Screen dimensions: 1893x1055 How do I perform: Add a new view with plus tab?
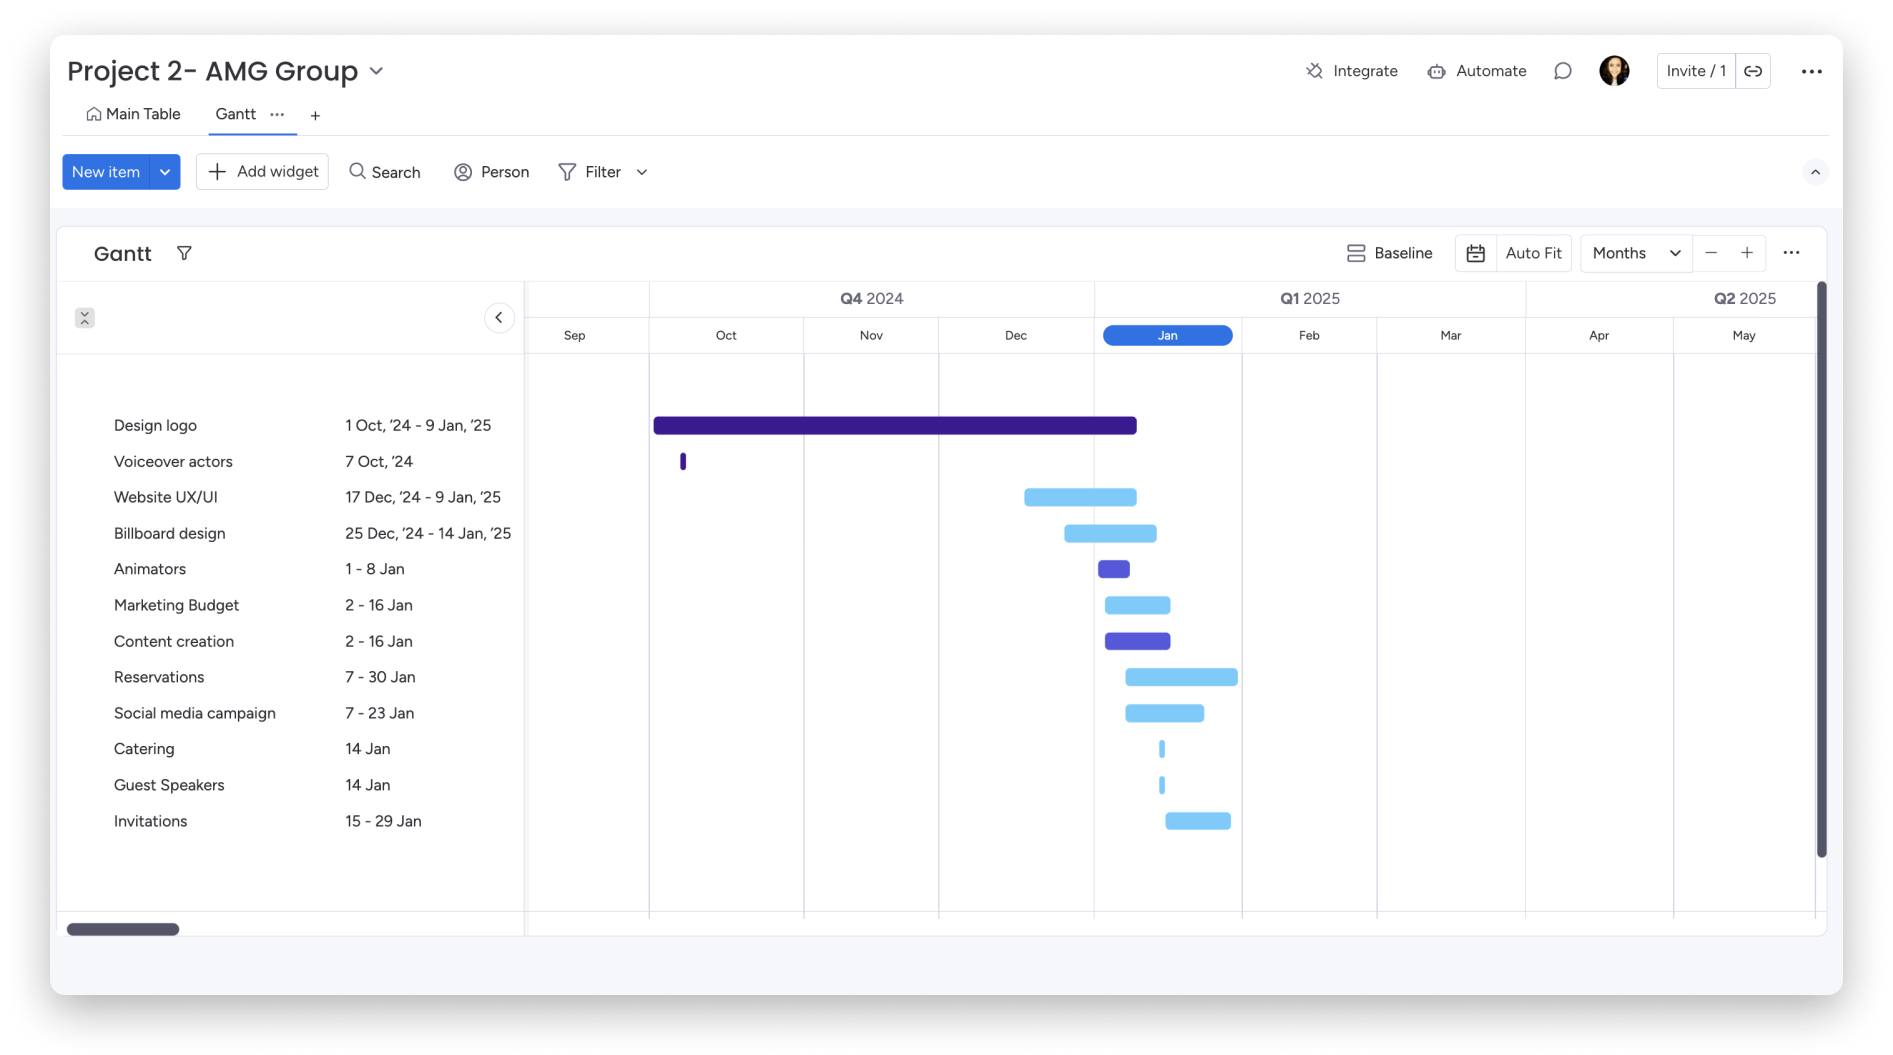click(x=315, y=116)
